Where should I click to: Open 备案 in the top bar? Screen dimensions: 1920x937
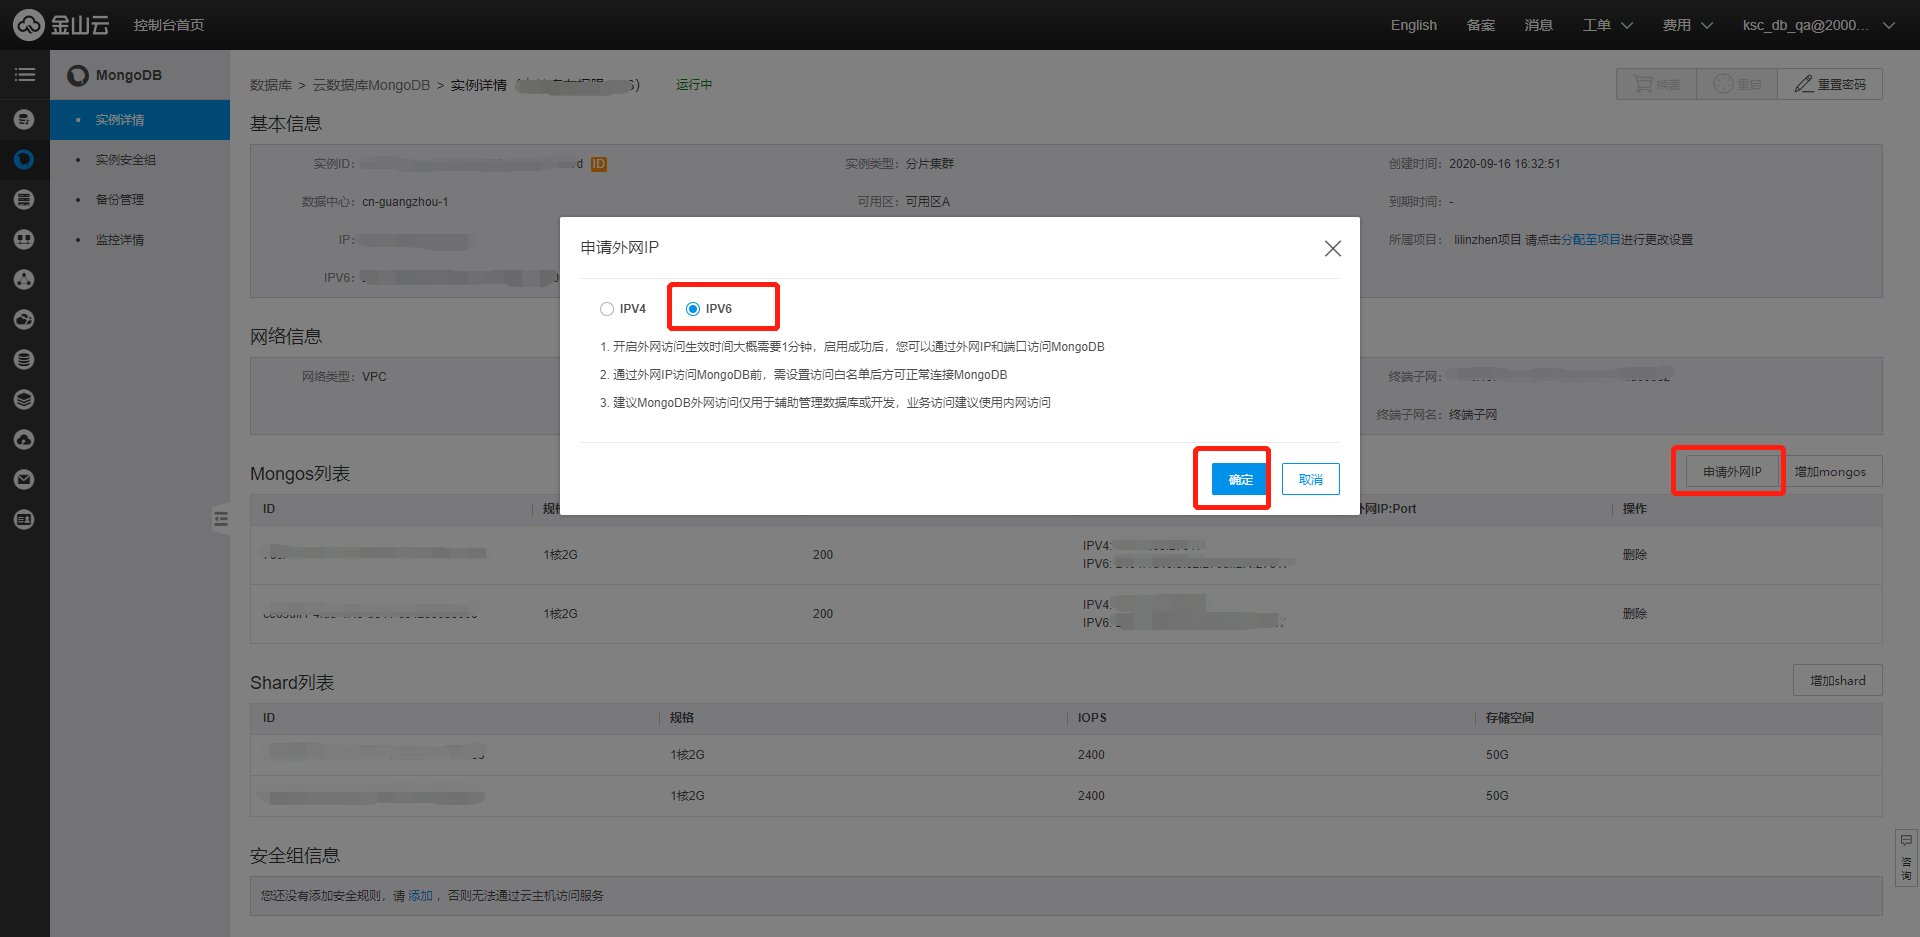point(1481,25)
